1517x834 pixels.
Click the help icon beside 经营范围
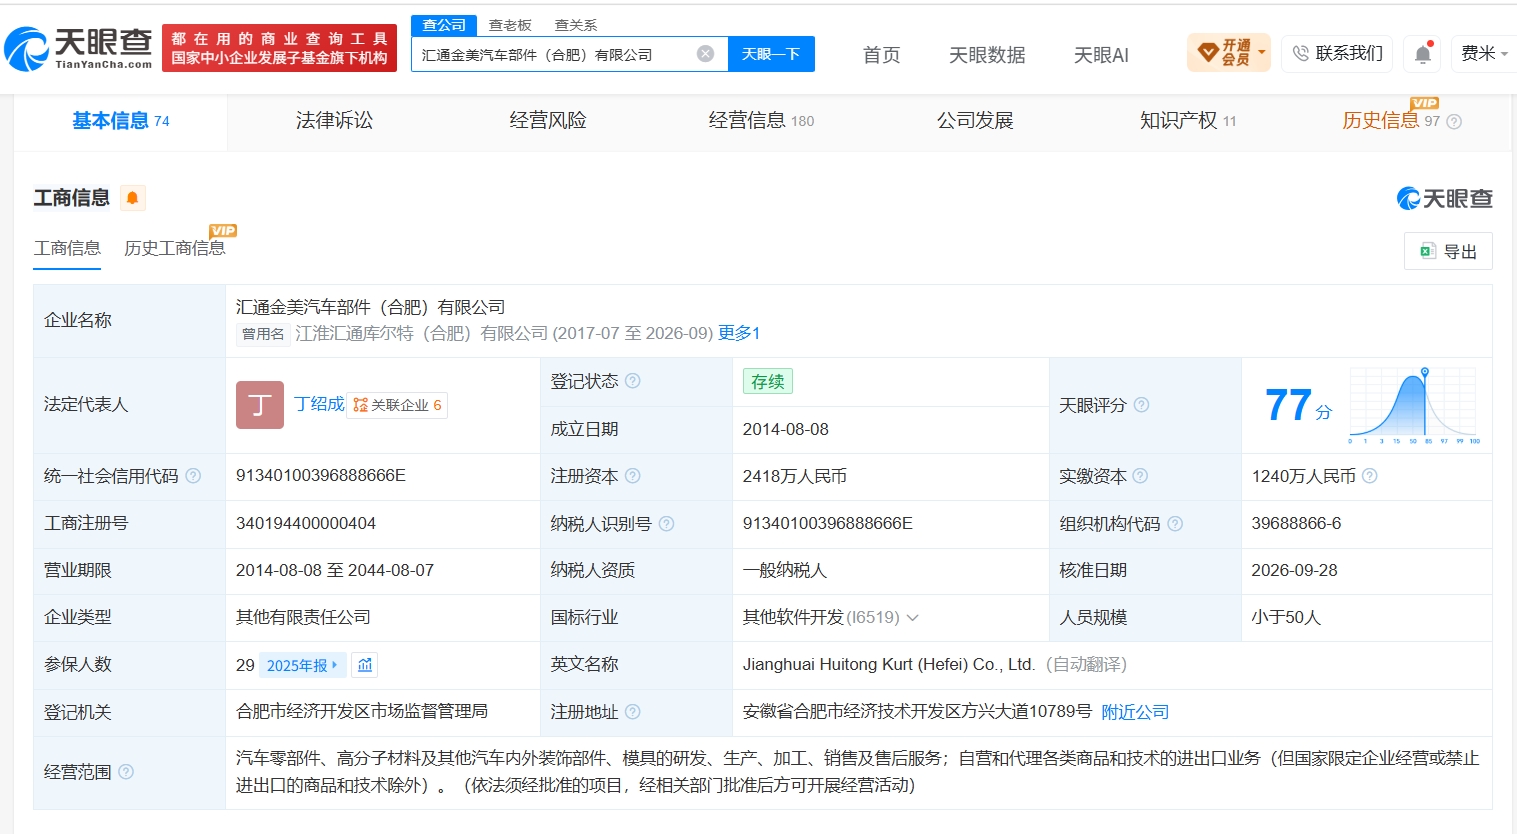pos(126,772)
